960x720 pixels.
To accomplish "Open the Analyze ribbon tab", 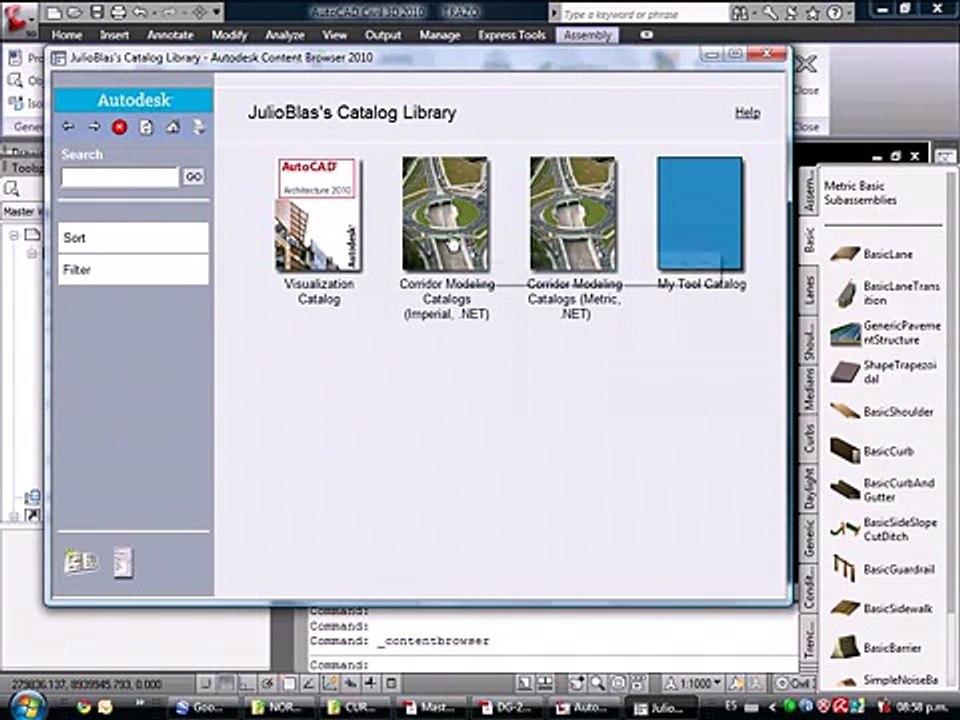I will point(285,35).
